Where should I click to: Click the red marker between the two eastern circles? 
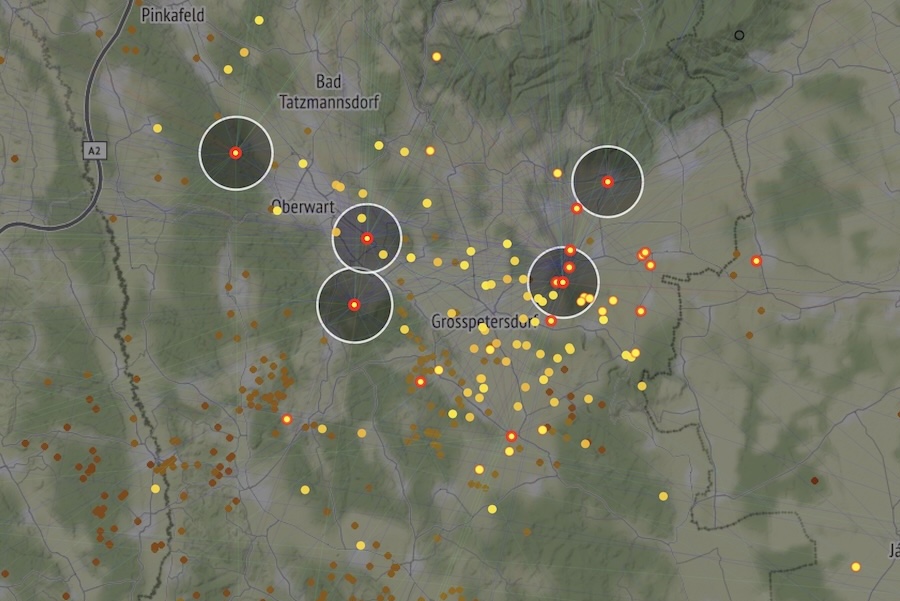(x=577, y=209)
